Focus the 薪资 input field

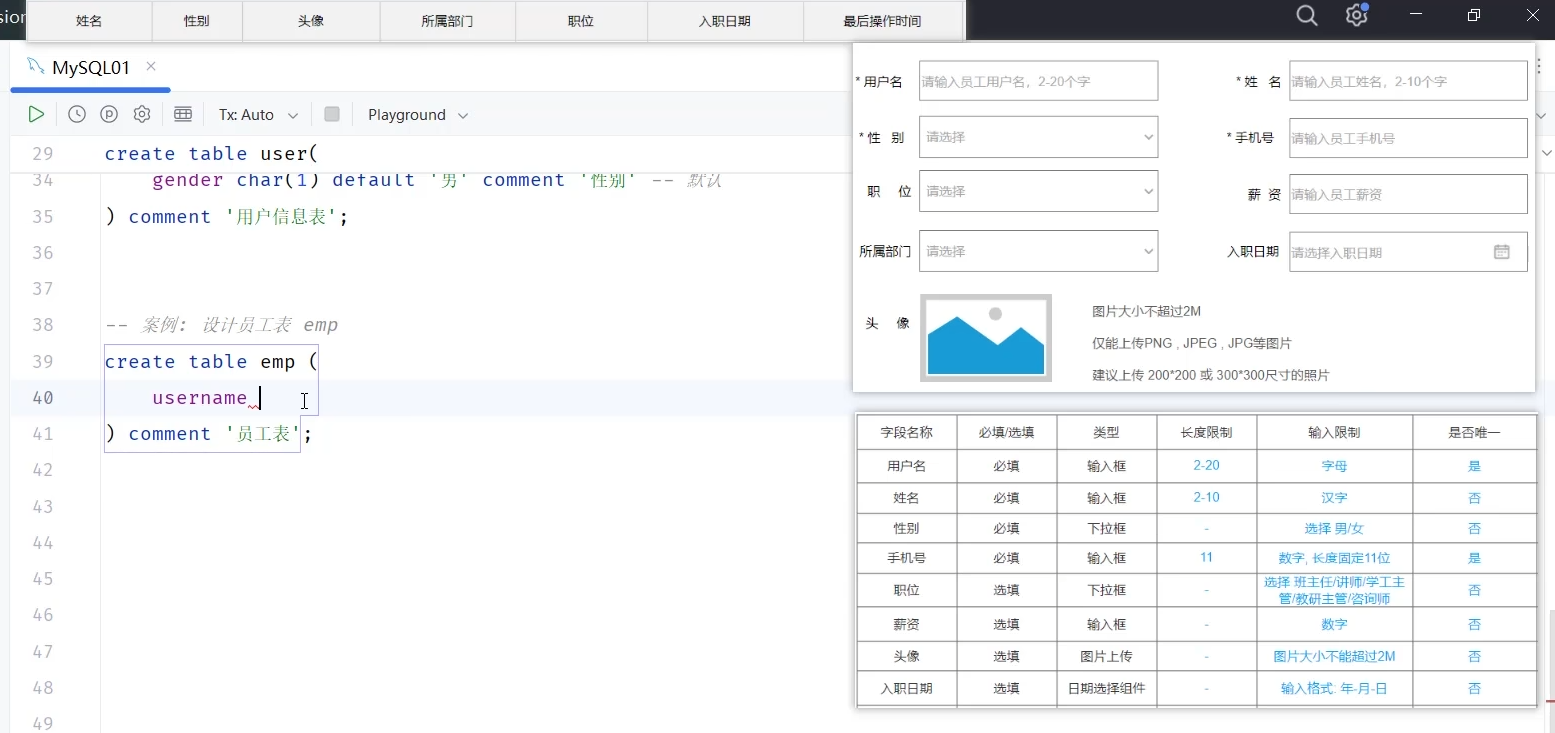click(x=1408, y=194)
